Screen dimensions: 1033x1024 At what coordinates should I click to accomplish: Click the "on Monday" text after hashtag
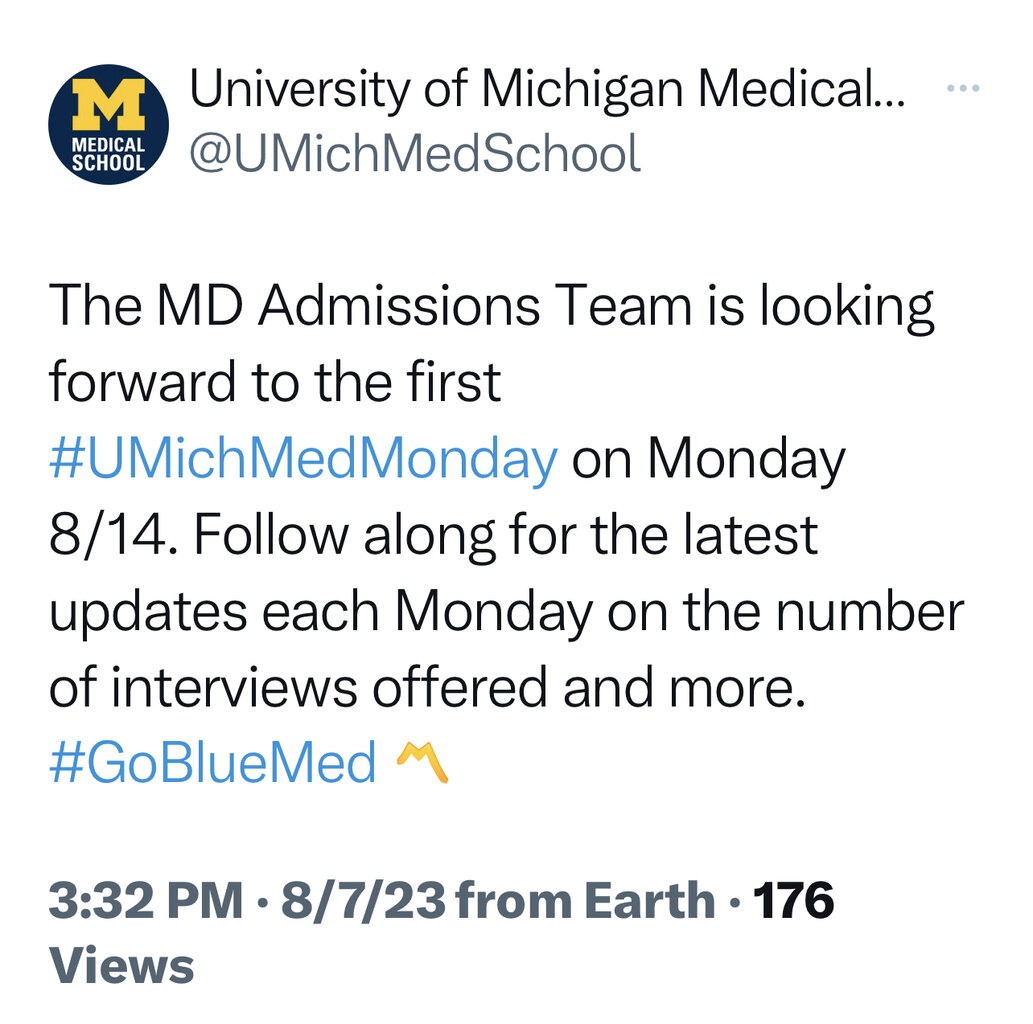708,459
